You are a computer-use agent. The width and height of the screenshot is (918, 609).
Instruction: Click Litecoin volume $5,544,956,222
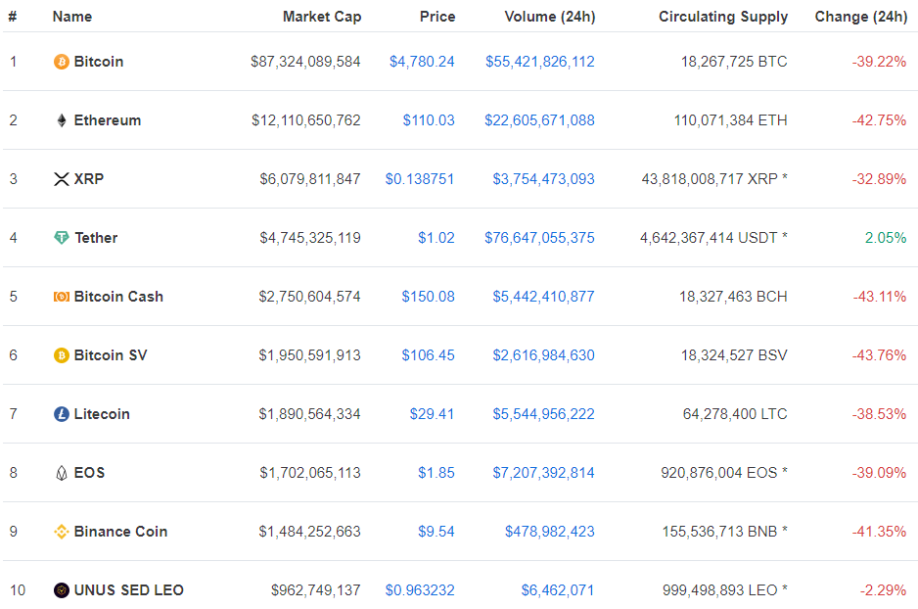click(543, 413)
